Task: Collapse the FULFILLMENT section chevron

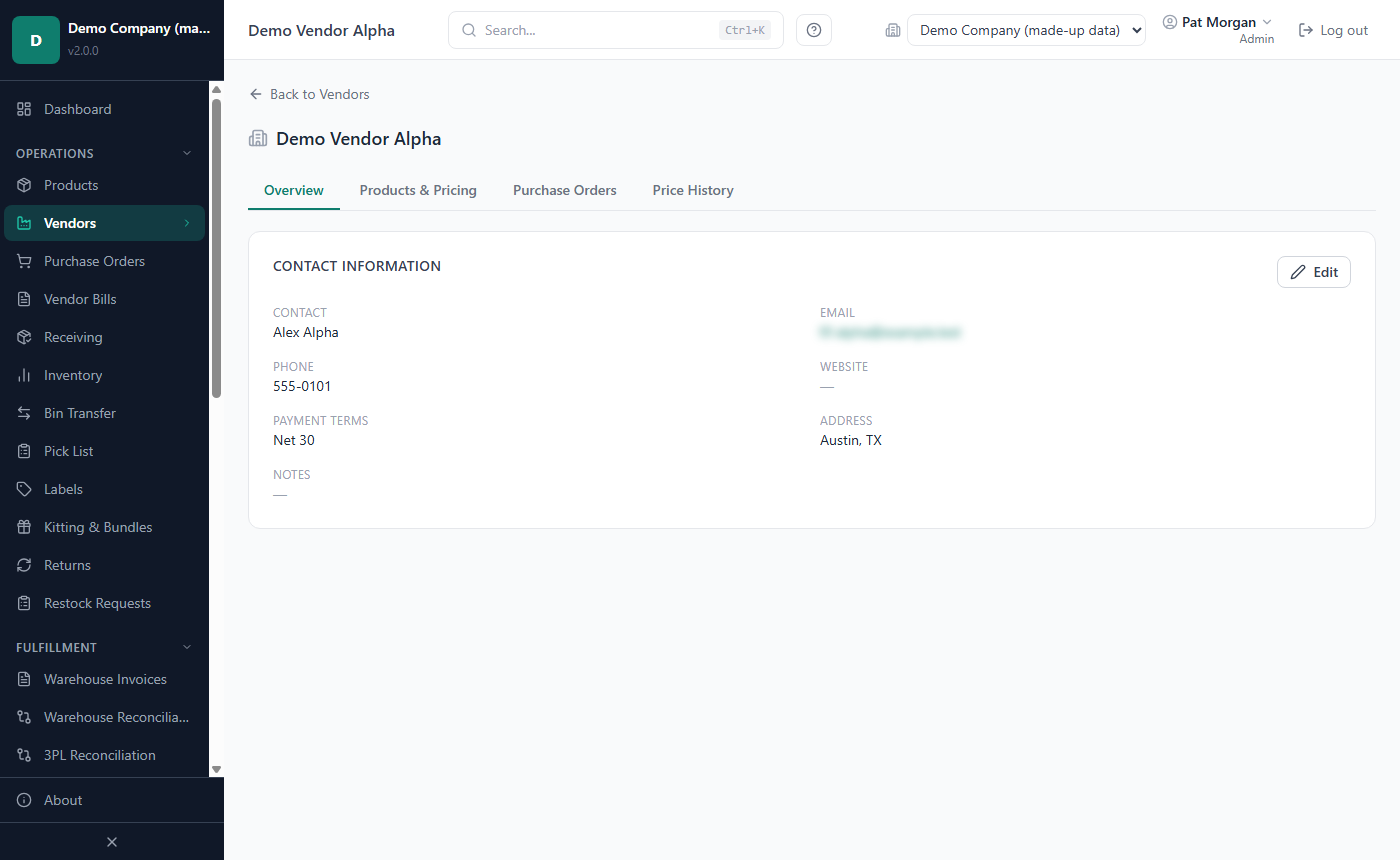Action: tap(186, 647)
